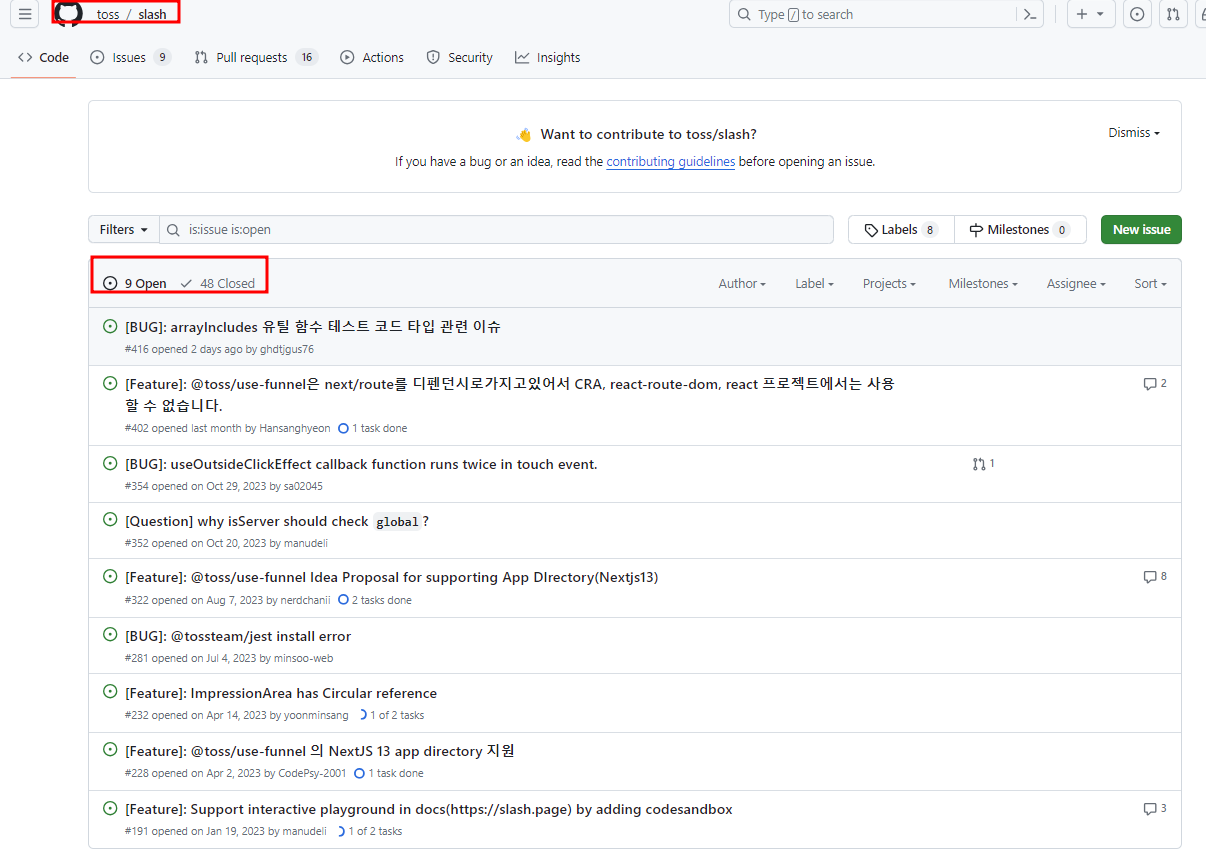Open author yoonminsang profile link

pyautogui.click(x=316, y=715)
